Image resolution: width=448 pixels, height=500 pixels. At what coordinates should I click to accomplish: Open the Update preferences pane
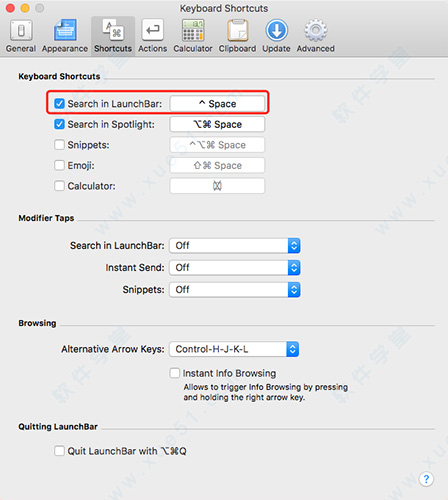(x=276, y=36)
